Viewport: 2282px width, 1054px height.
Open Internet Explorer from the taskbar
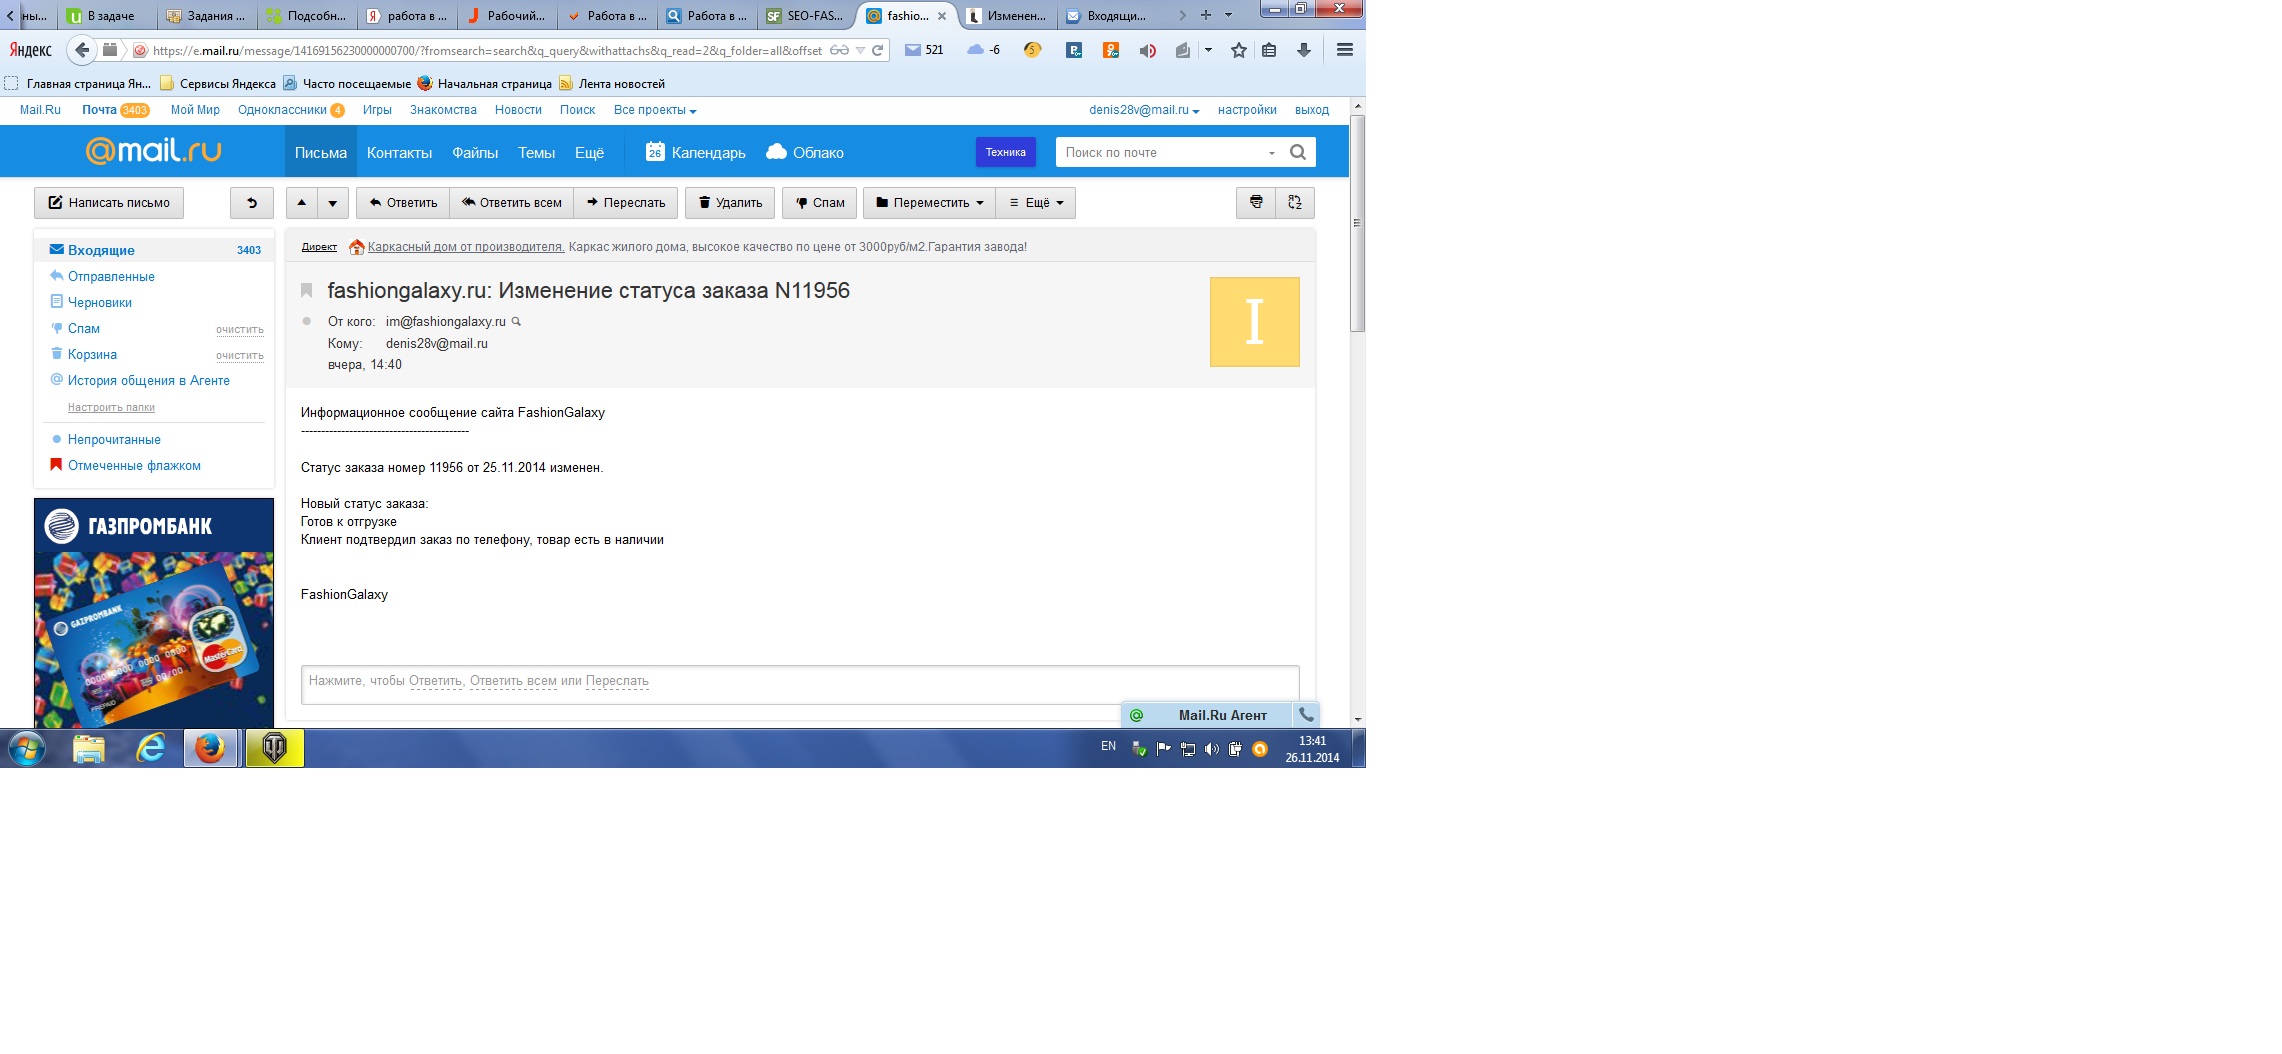pyautogui.click(x=151, y=748)
